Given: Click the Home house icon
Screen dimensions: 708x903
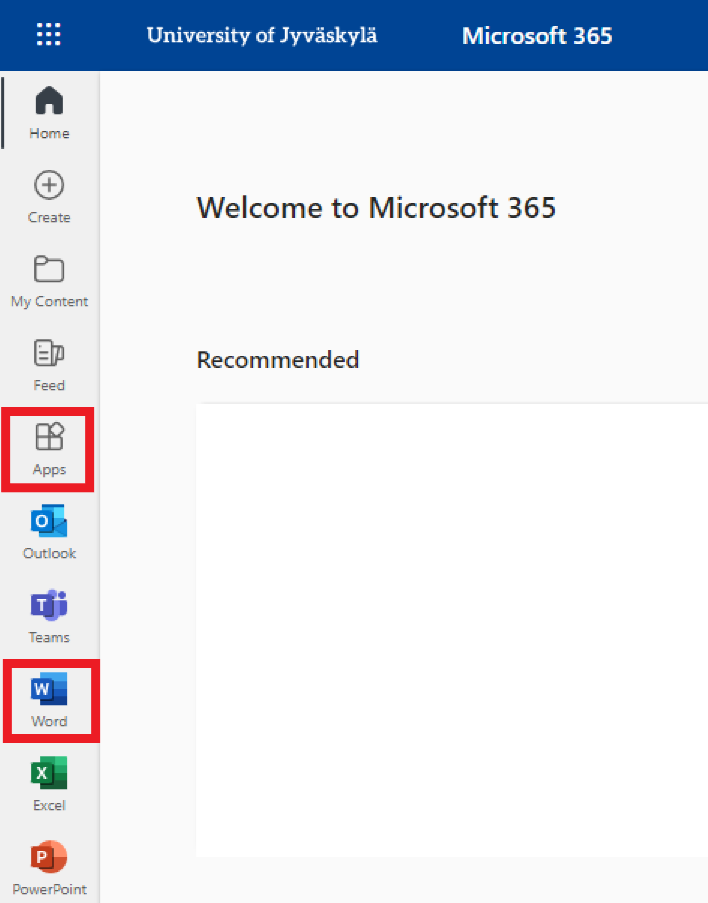Looking at the screenshot, I should pyautogui.click(x=49, y=101).
